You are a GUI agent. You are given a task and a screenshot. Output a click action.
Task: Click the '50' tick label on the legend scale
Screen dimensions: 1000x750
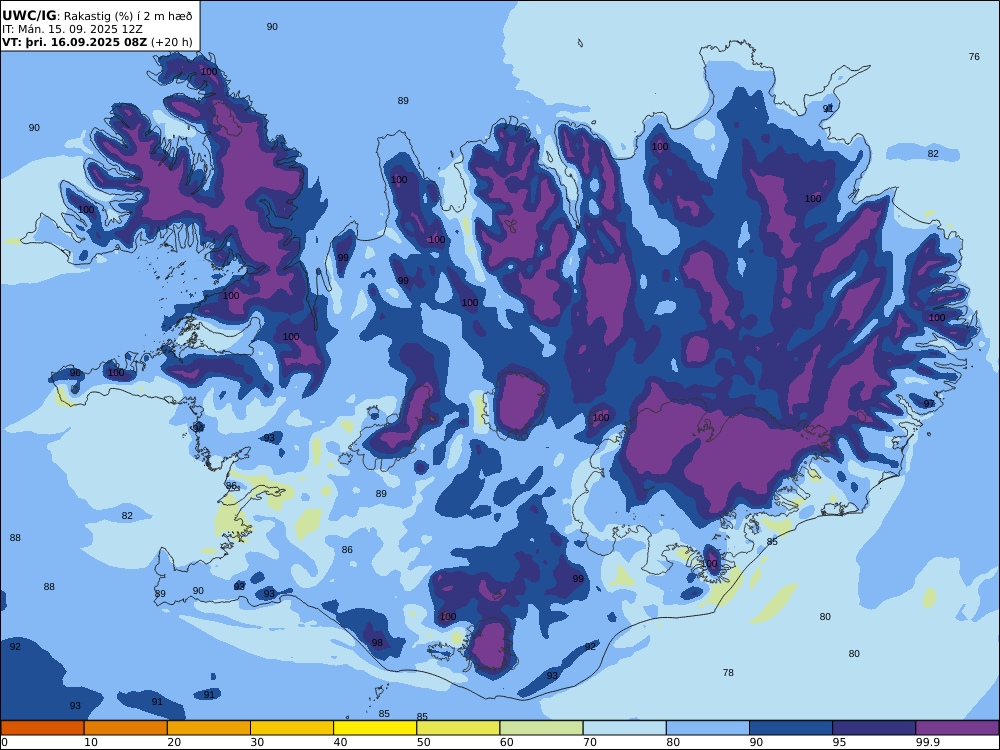click(423, 742)
